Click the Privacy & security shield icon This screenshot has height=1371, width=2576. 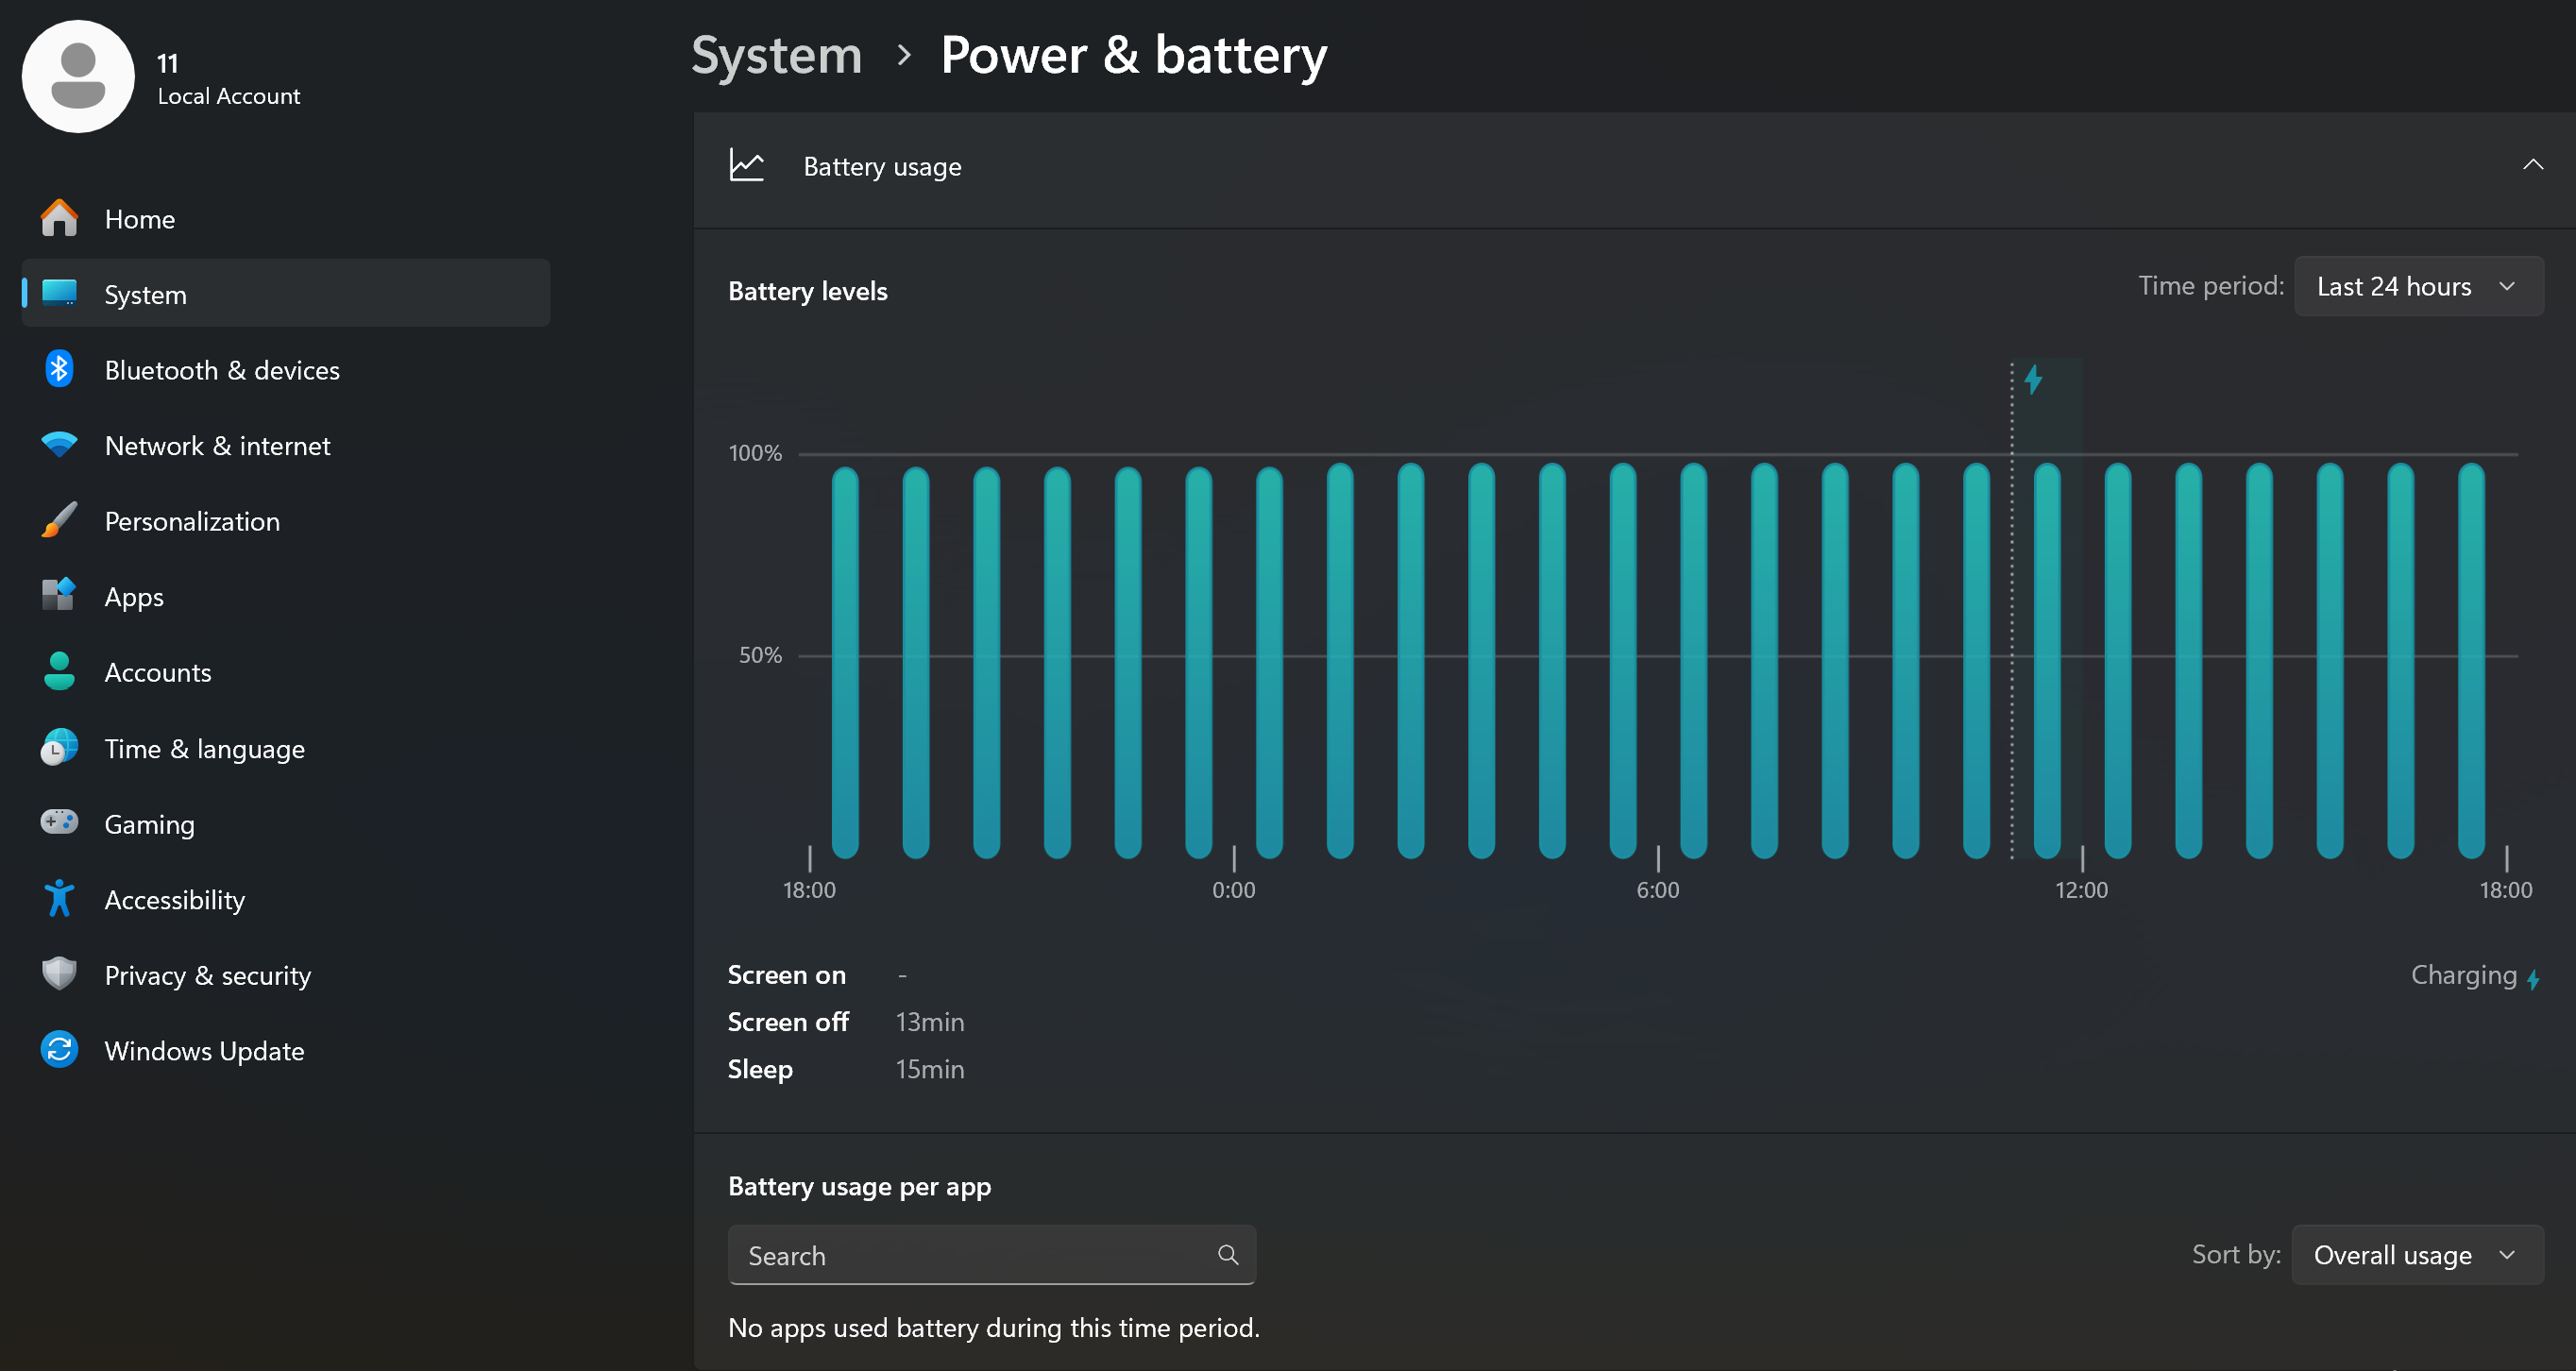pyautogui.click(x=59, y=974)
